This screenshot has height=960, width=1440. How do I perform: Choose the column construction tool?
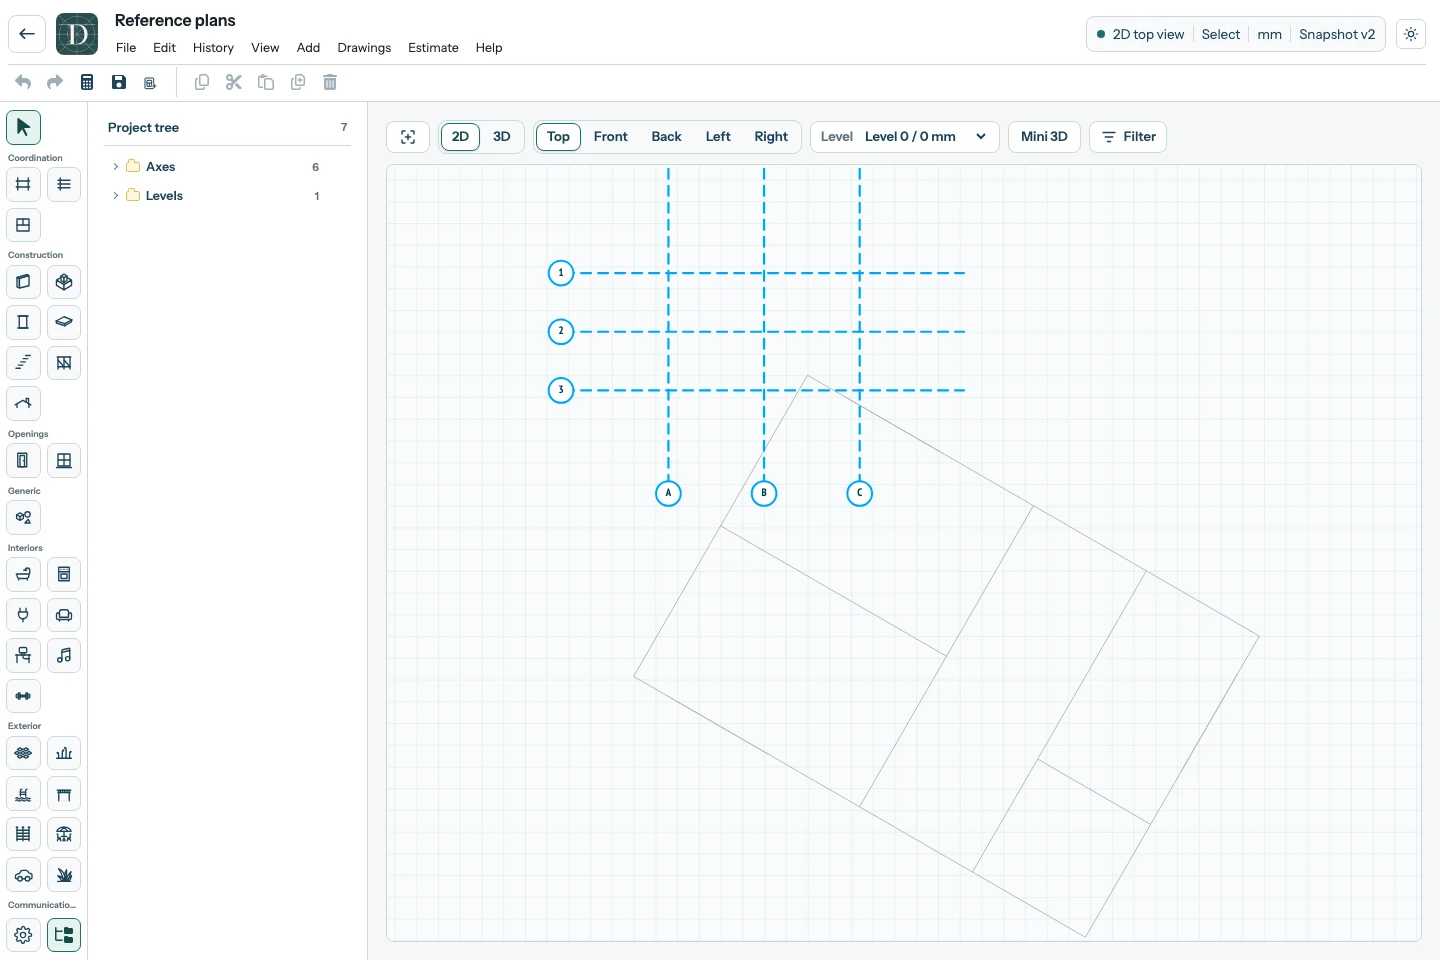23,322
